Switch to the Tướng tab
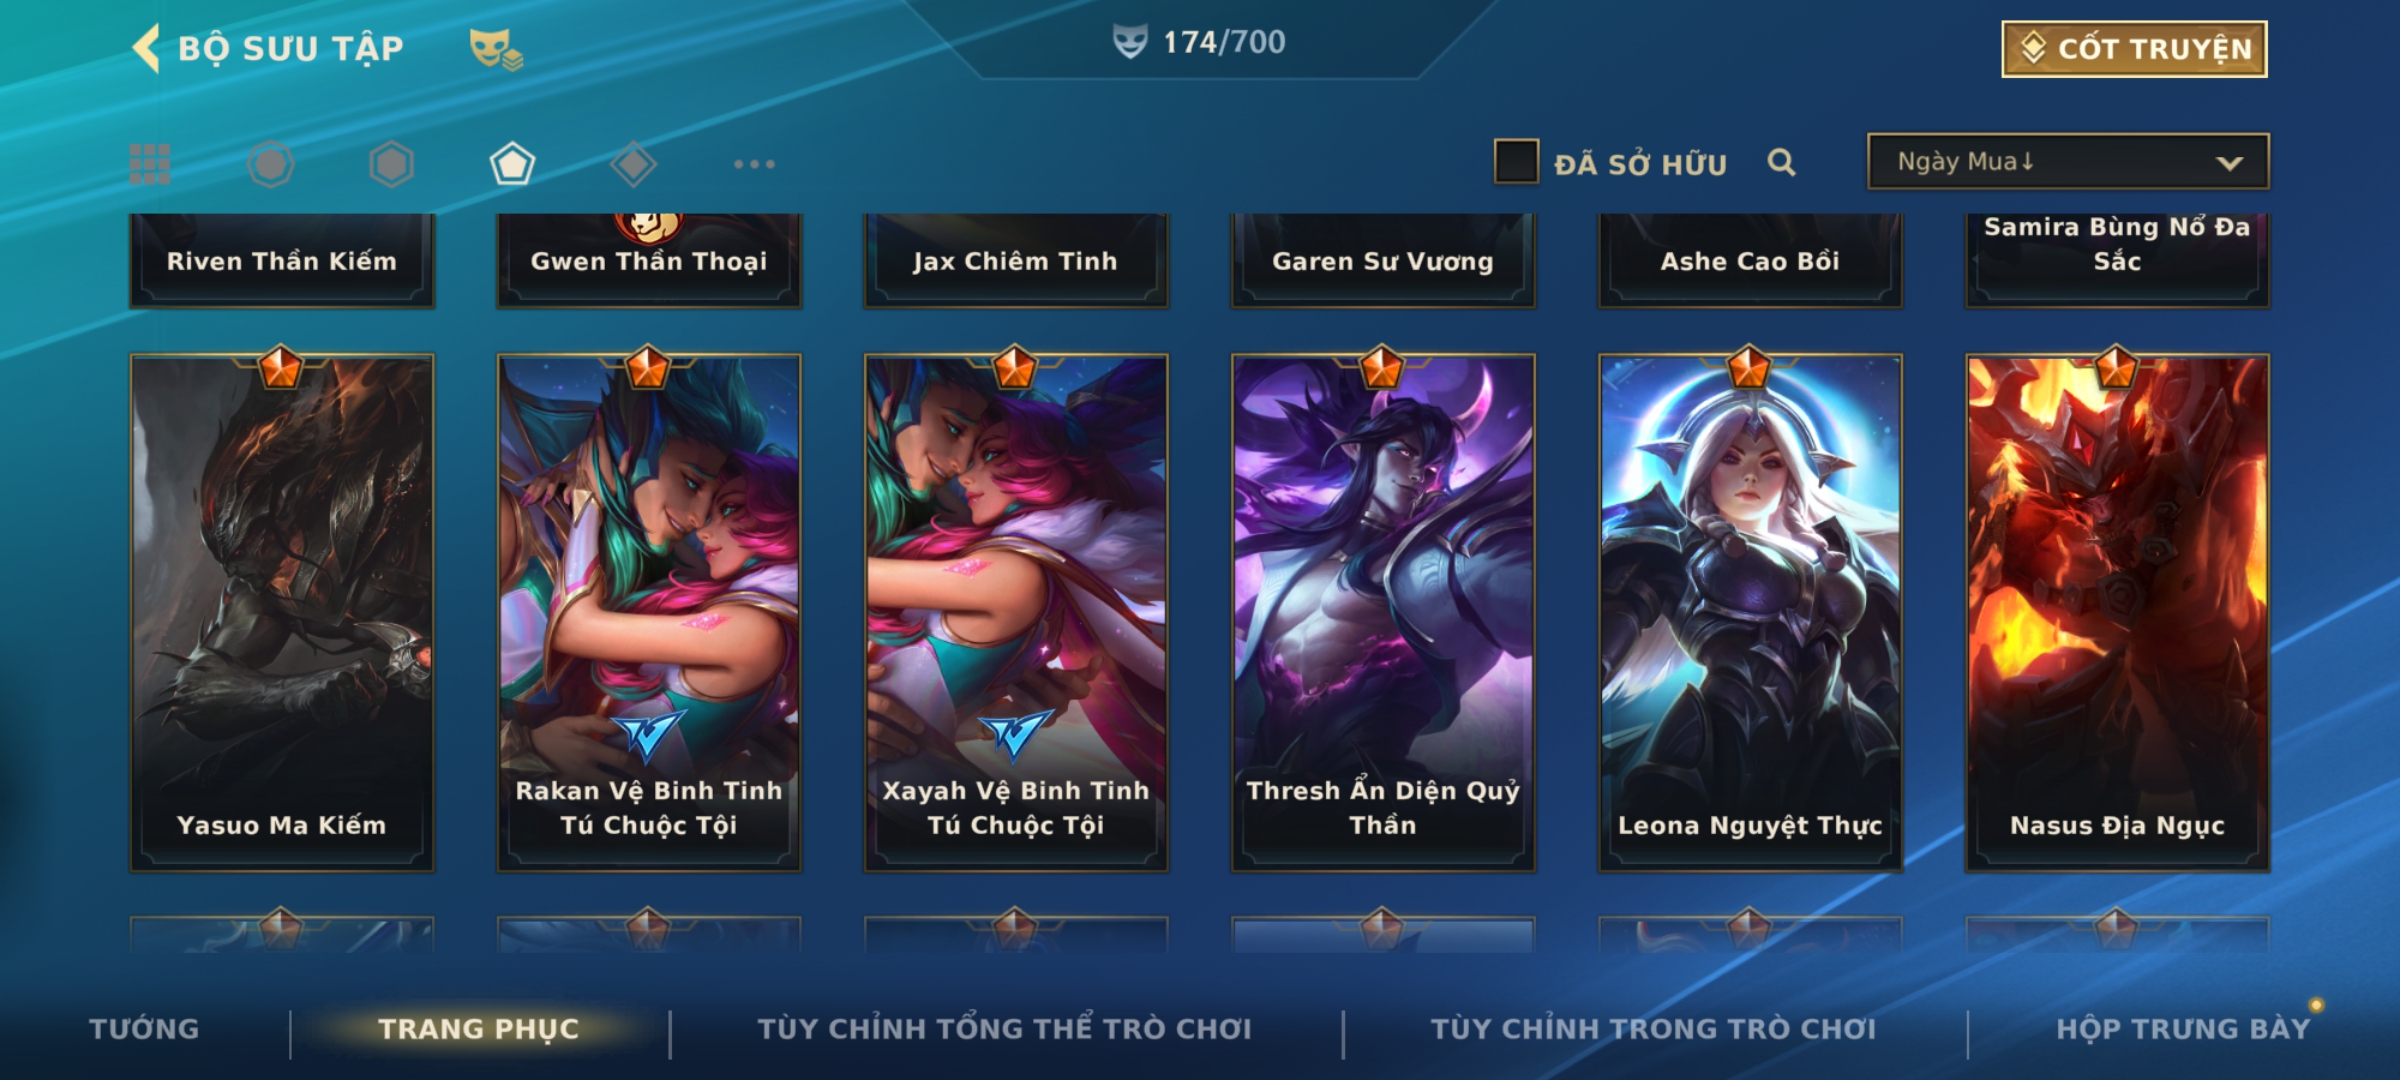The image size is (2400, 1080). 145,1029
